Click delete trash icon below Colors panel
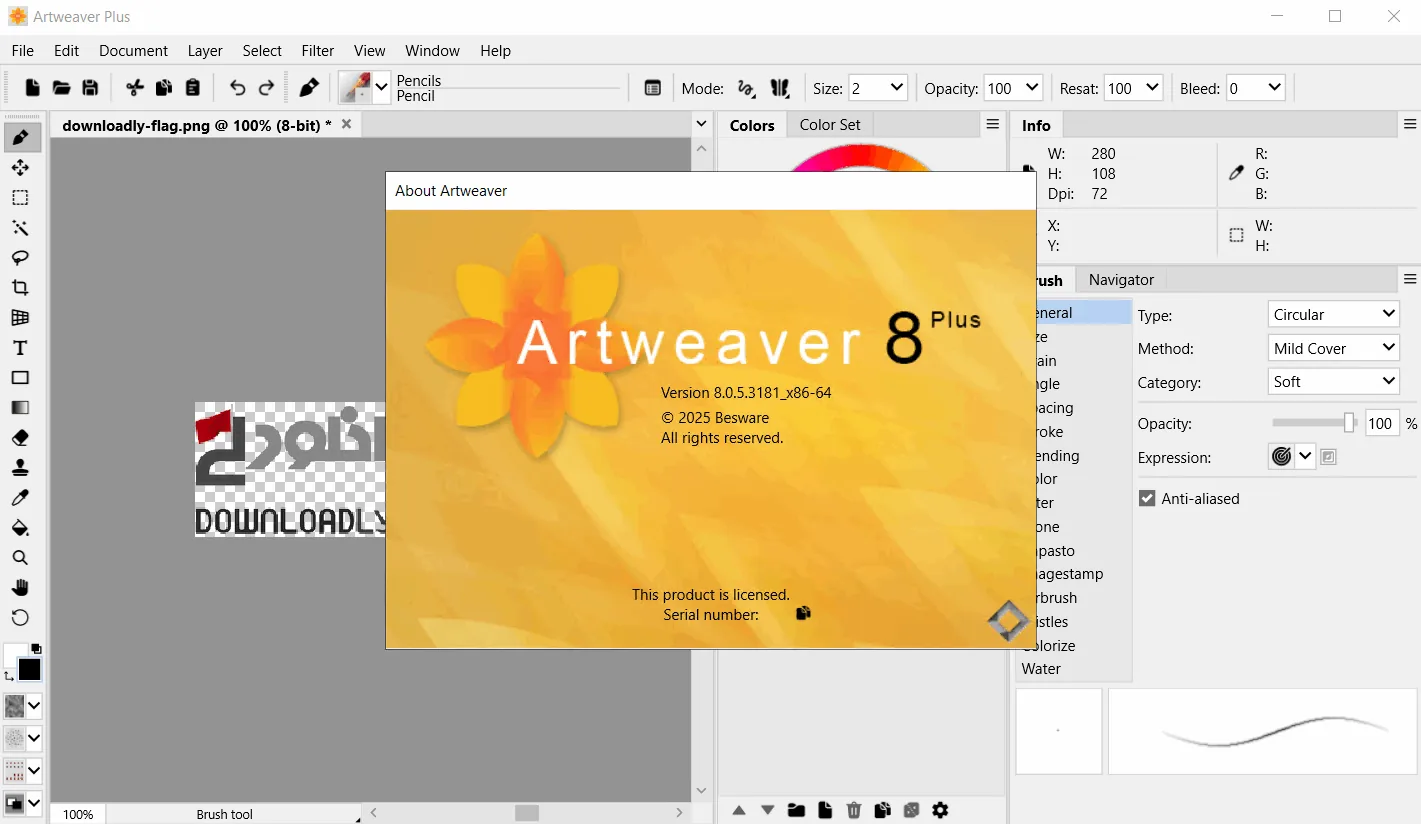Viewport: 1421px width, 824px height. [854, 810]
